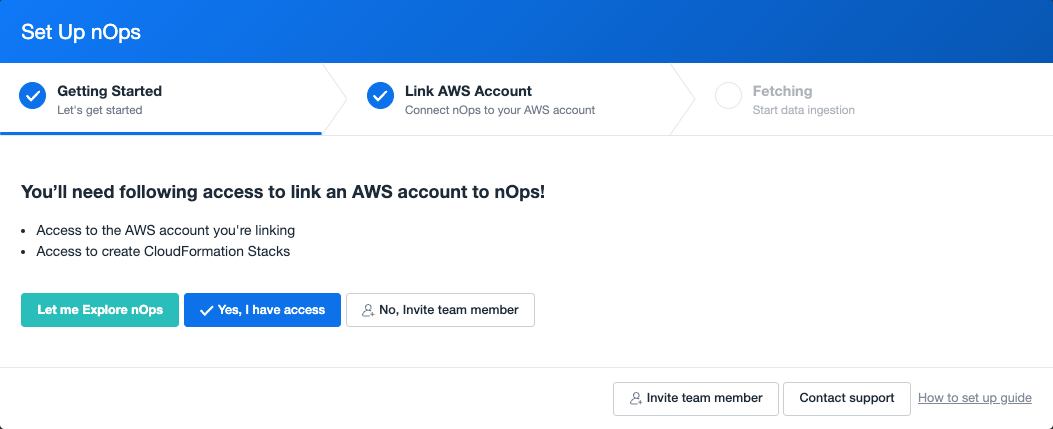Open the Getting Started step tab
Viewport: 1053px width, 429px height.
click(x=161, y=99)
